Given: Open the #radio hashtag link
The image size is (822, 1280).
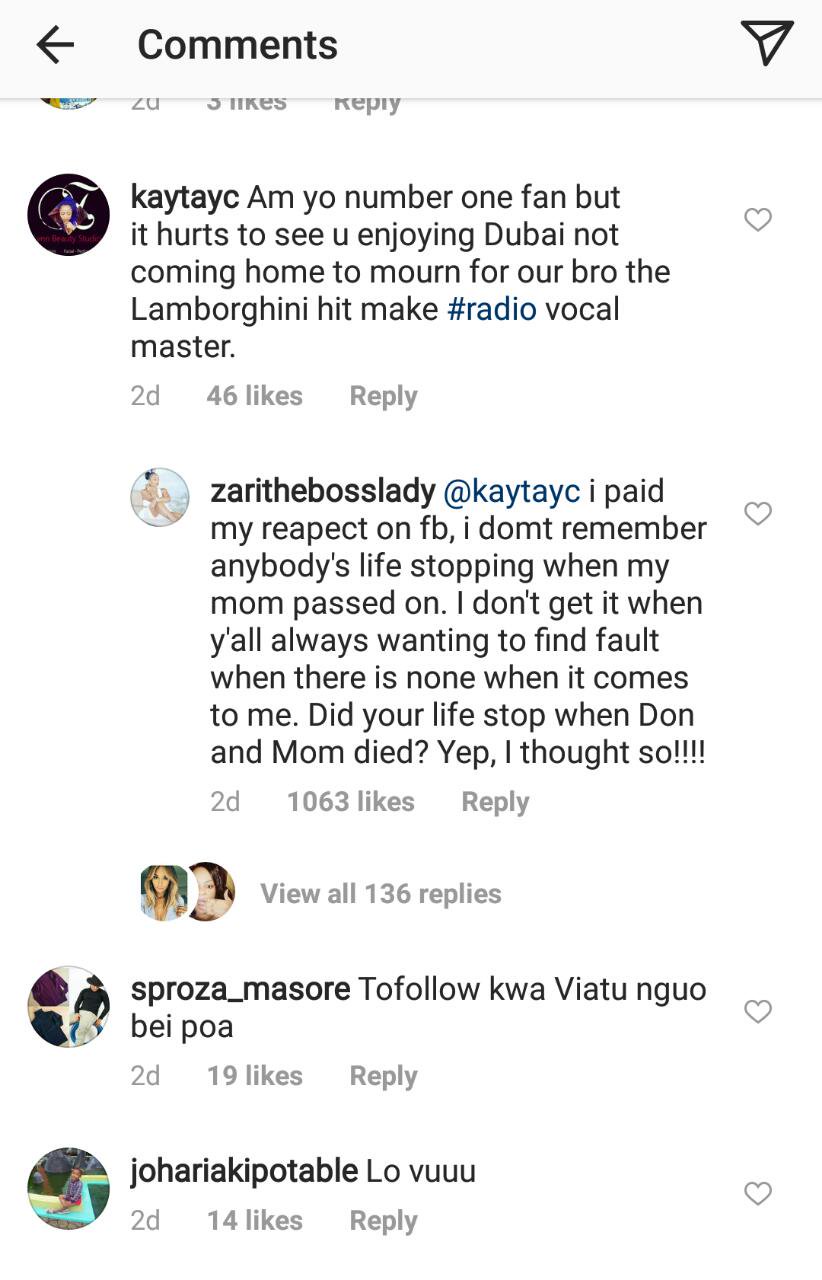Looking at the screenshot, I should [x=491, y=309].
